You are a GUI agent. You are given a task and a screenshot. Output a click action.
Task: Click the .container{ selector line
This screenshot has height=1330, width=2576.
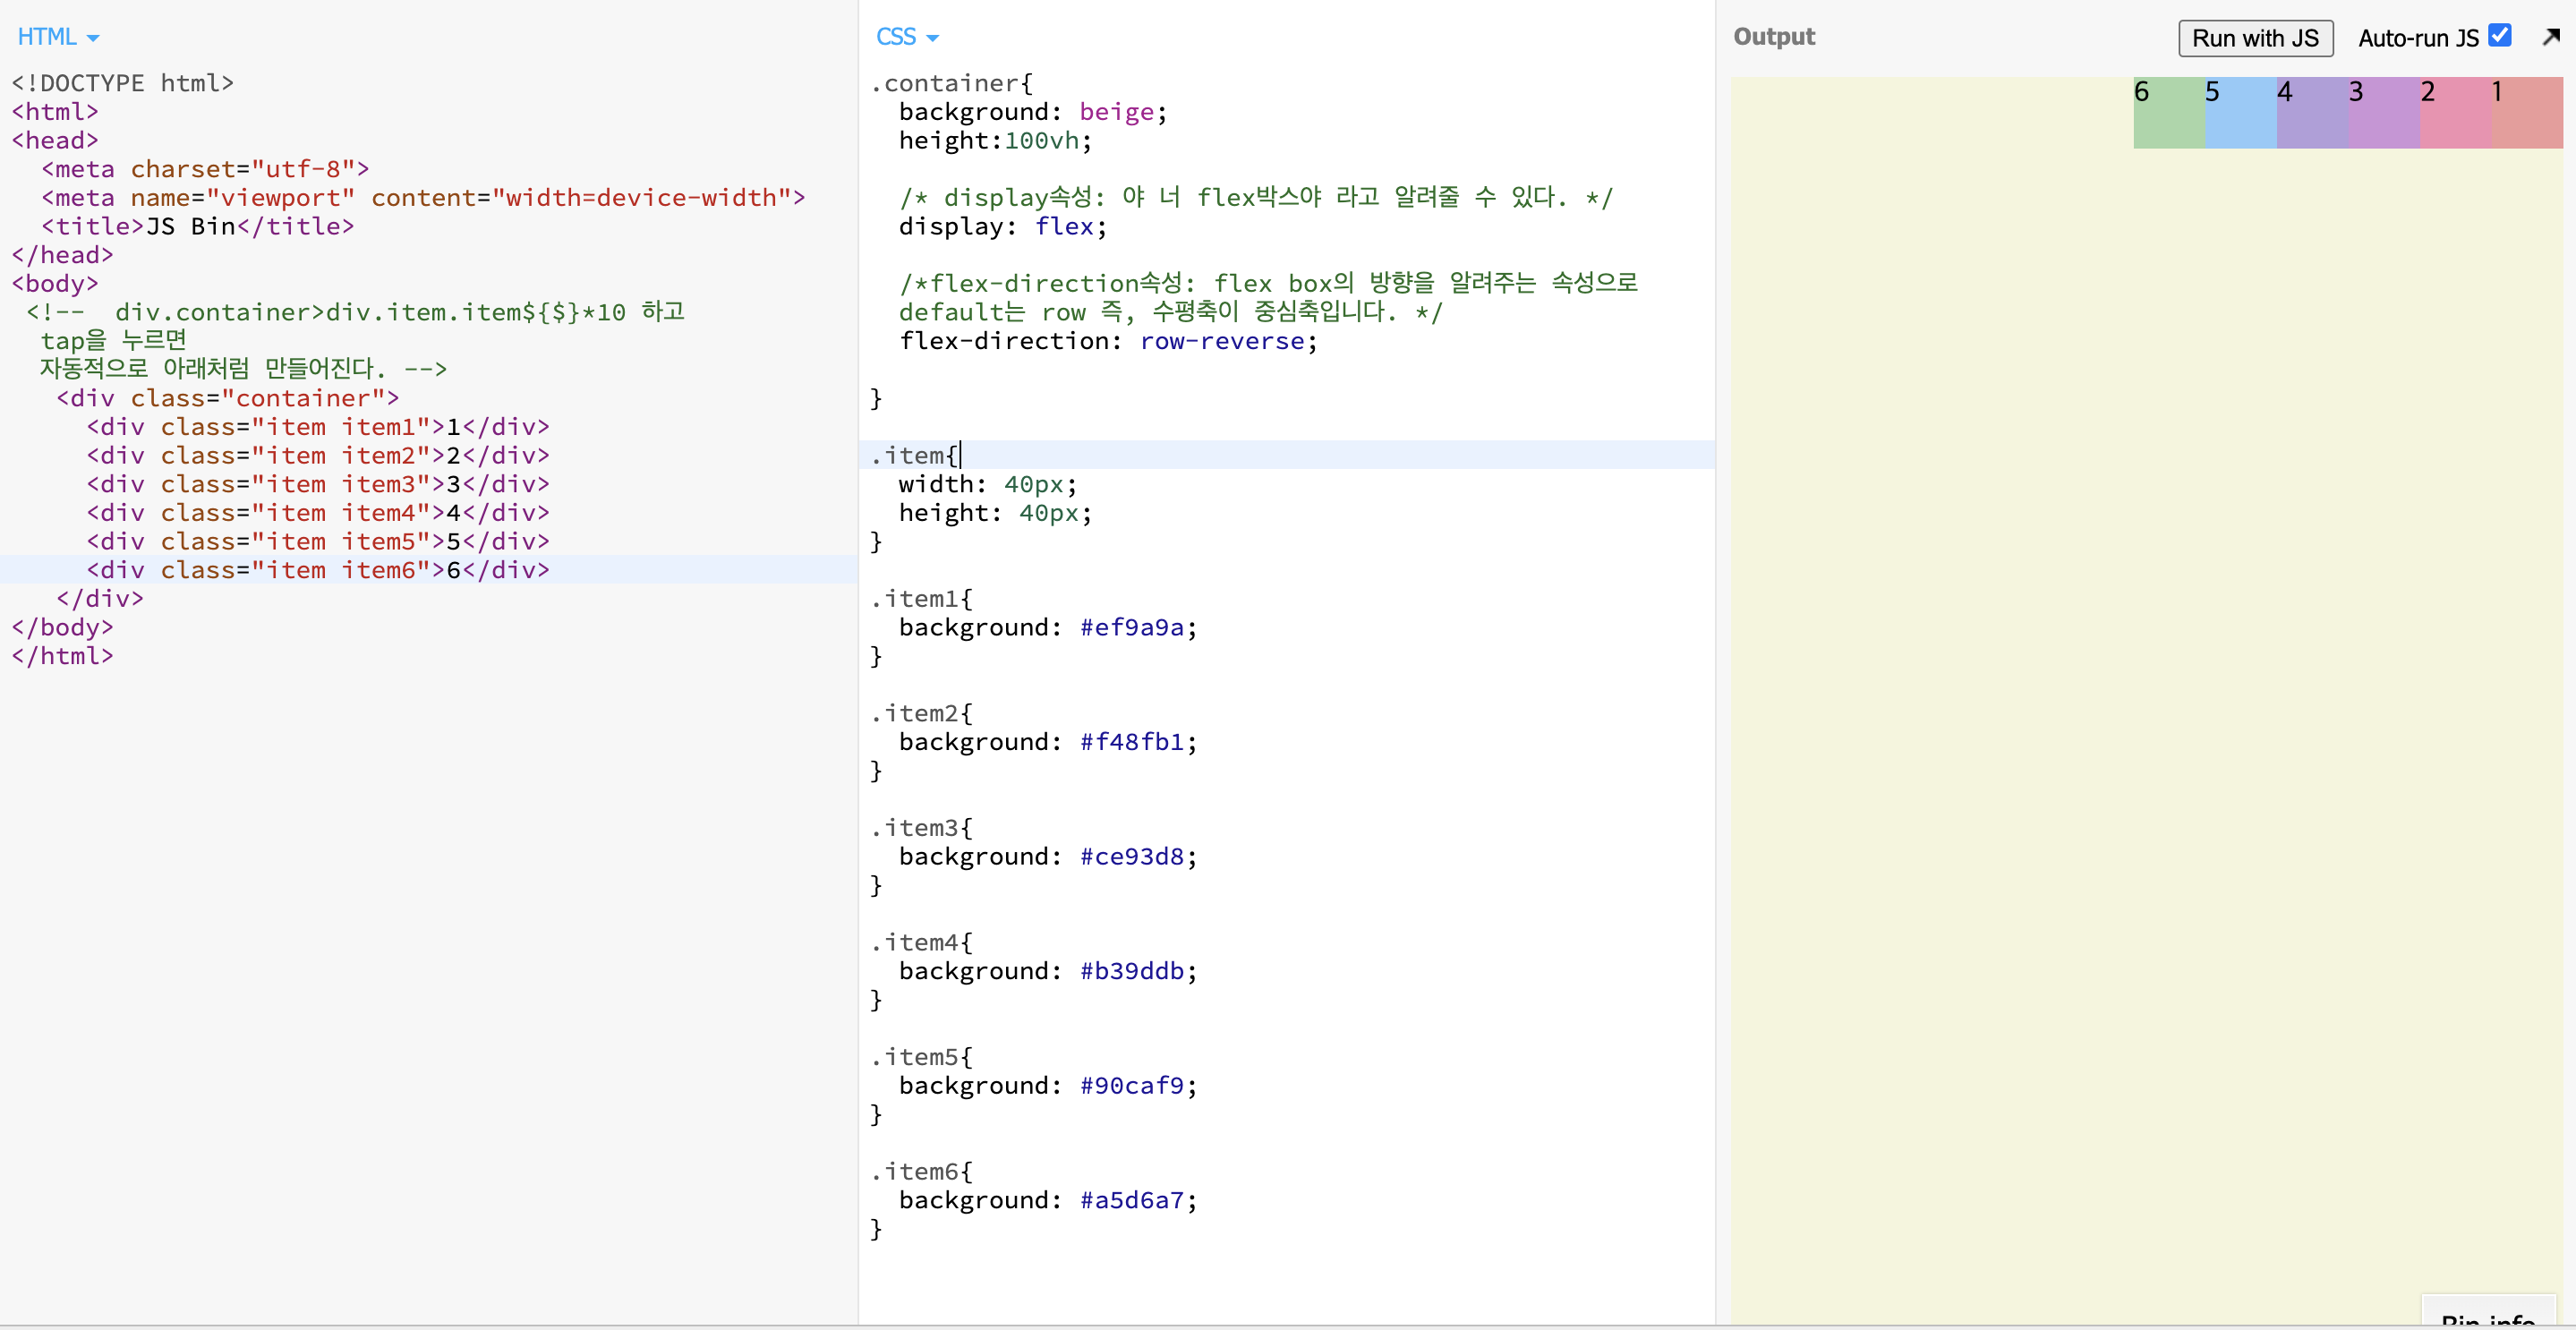[x=951, y=83]
